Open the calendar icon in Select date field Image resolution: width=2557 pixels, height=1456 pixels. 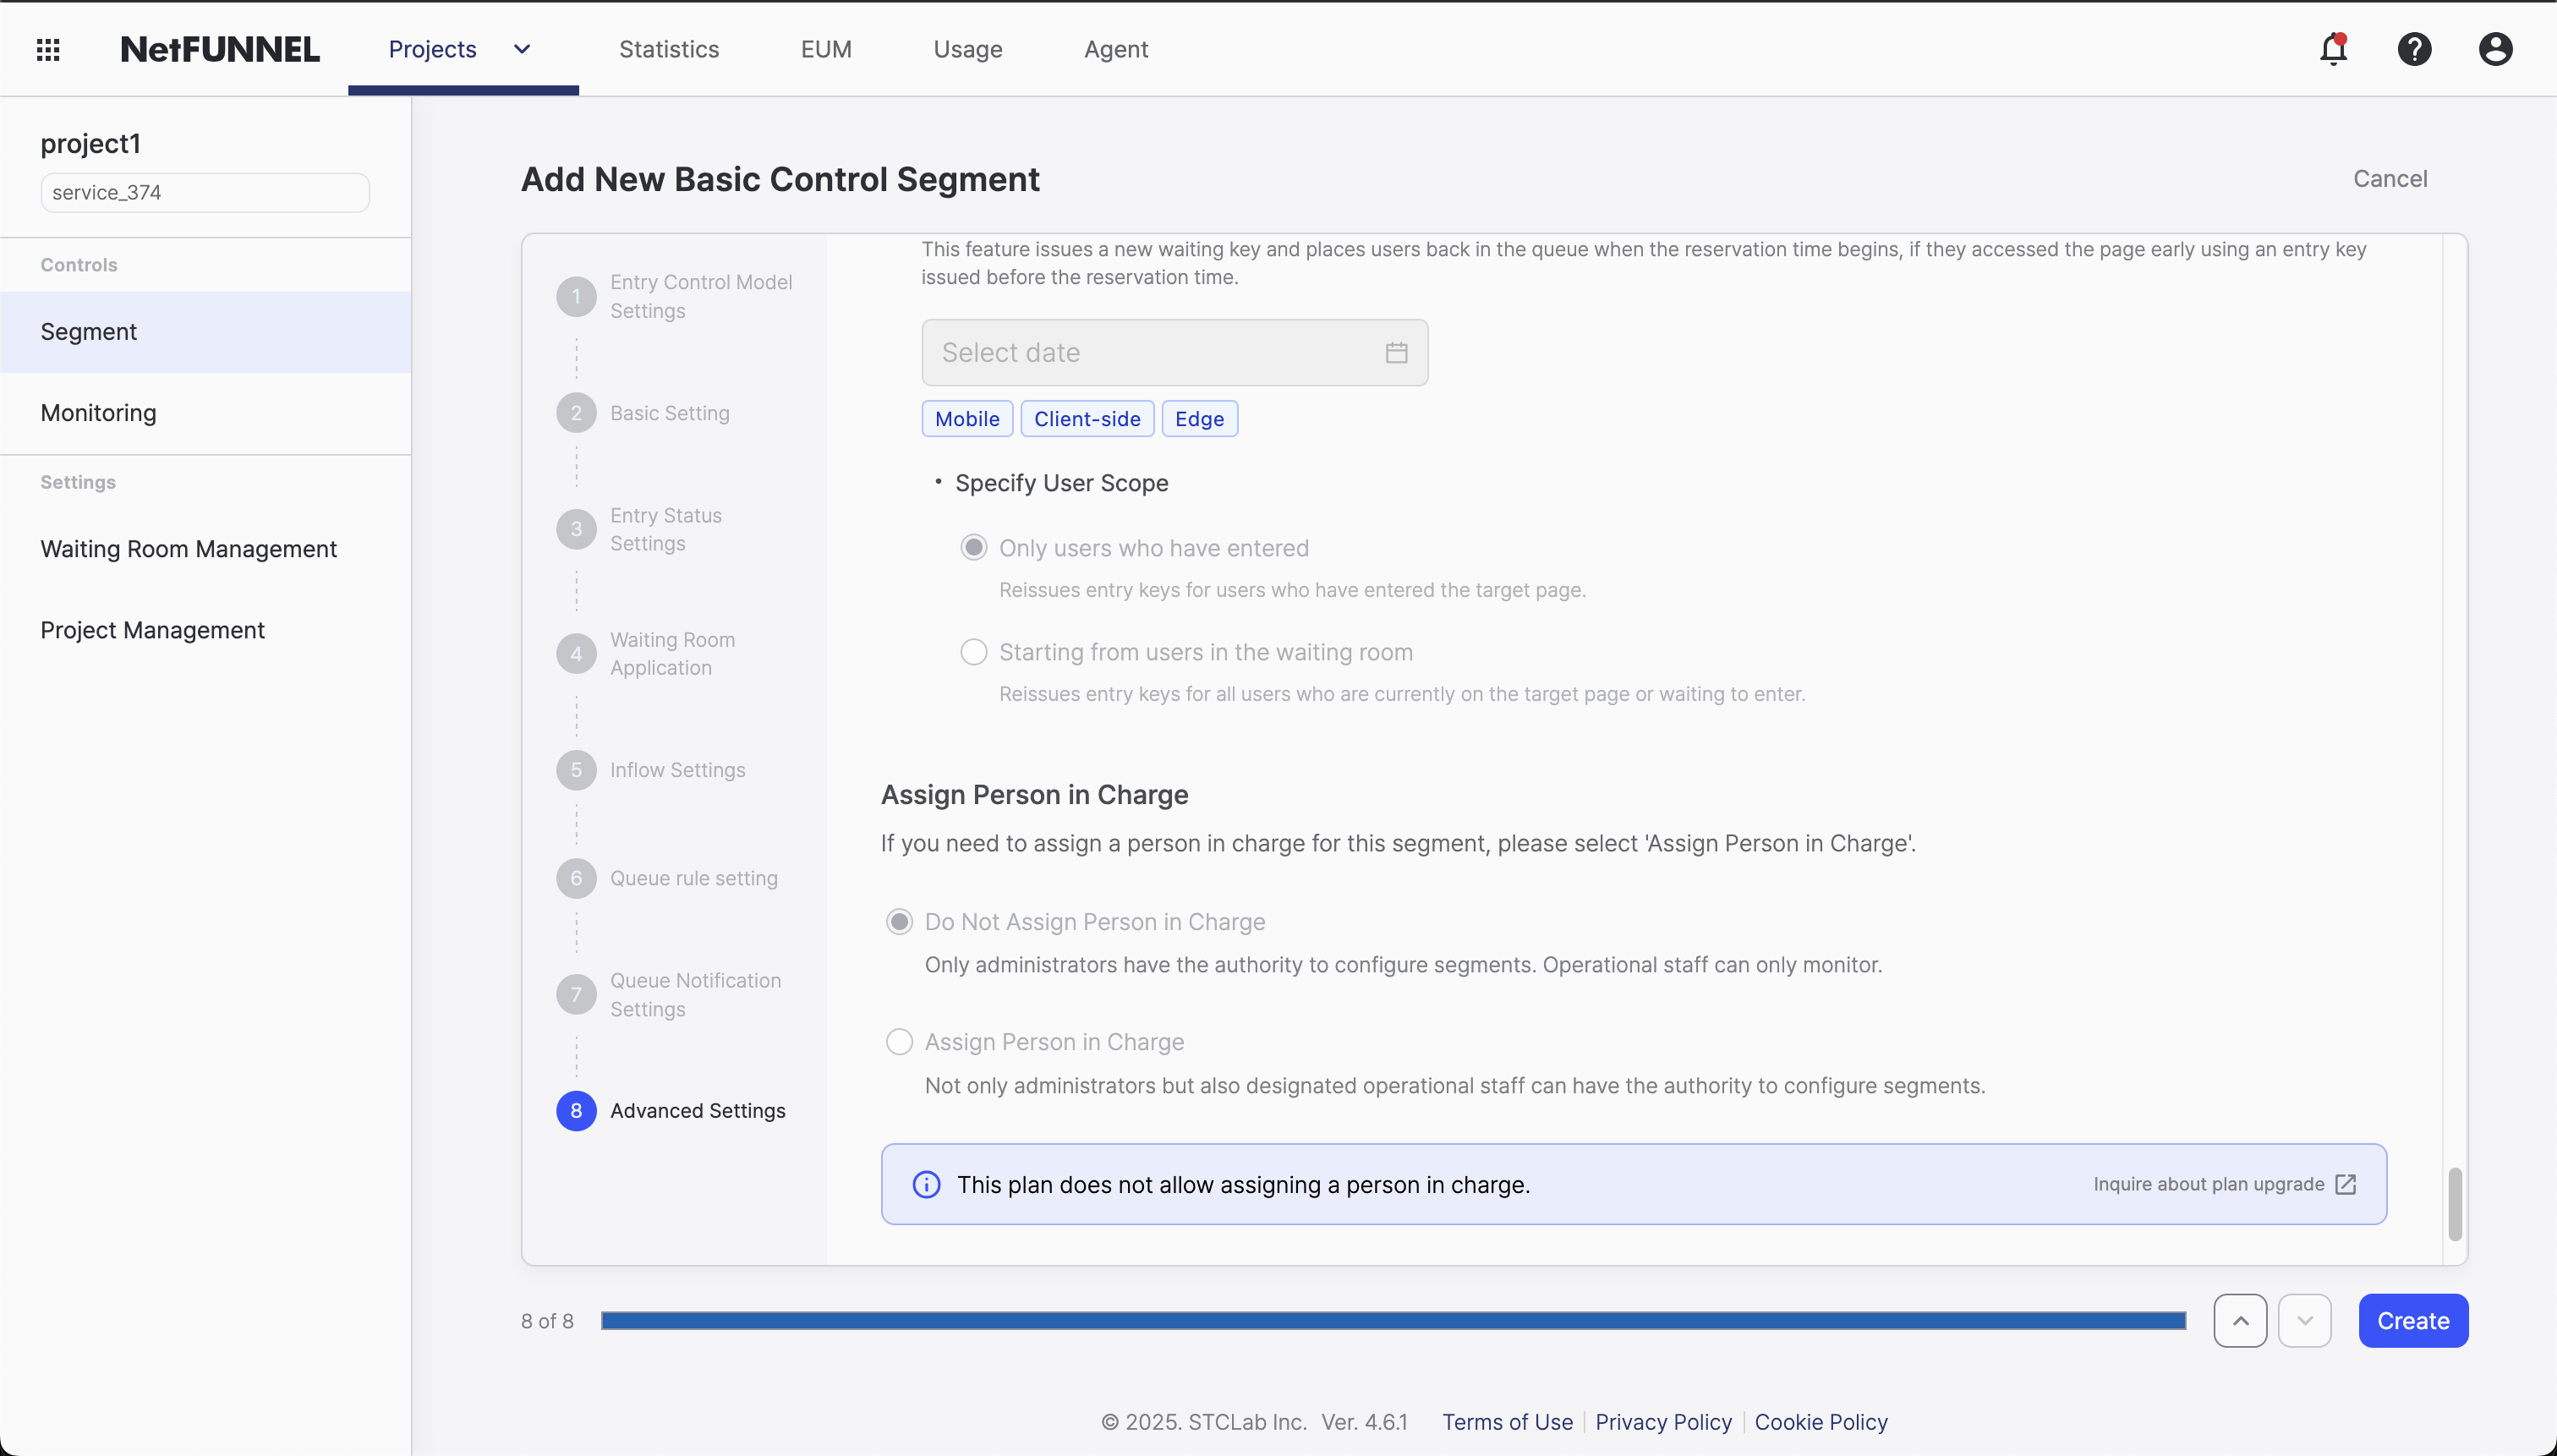[x=1395, y=352]
